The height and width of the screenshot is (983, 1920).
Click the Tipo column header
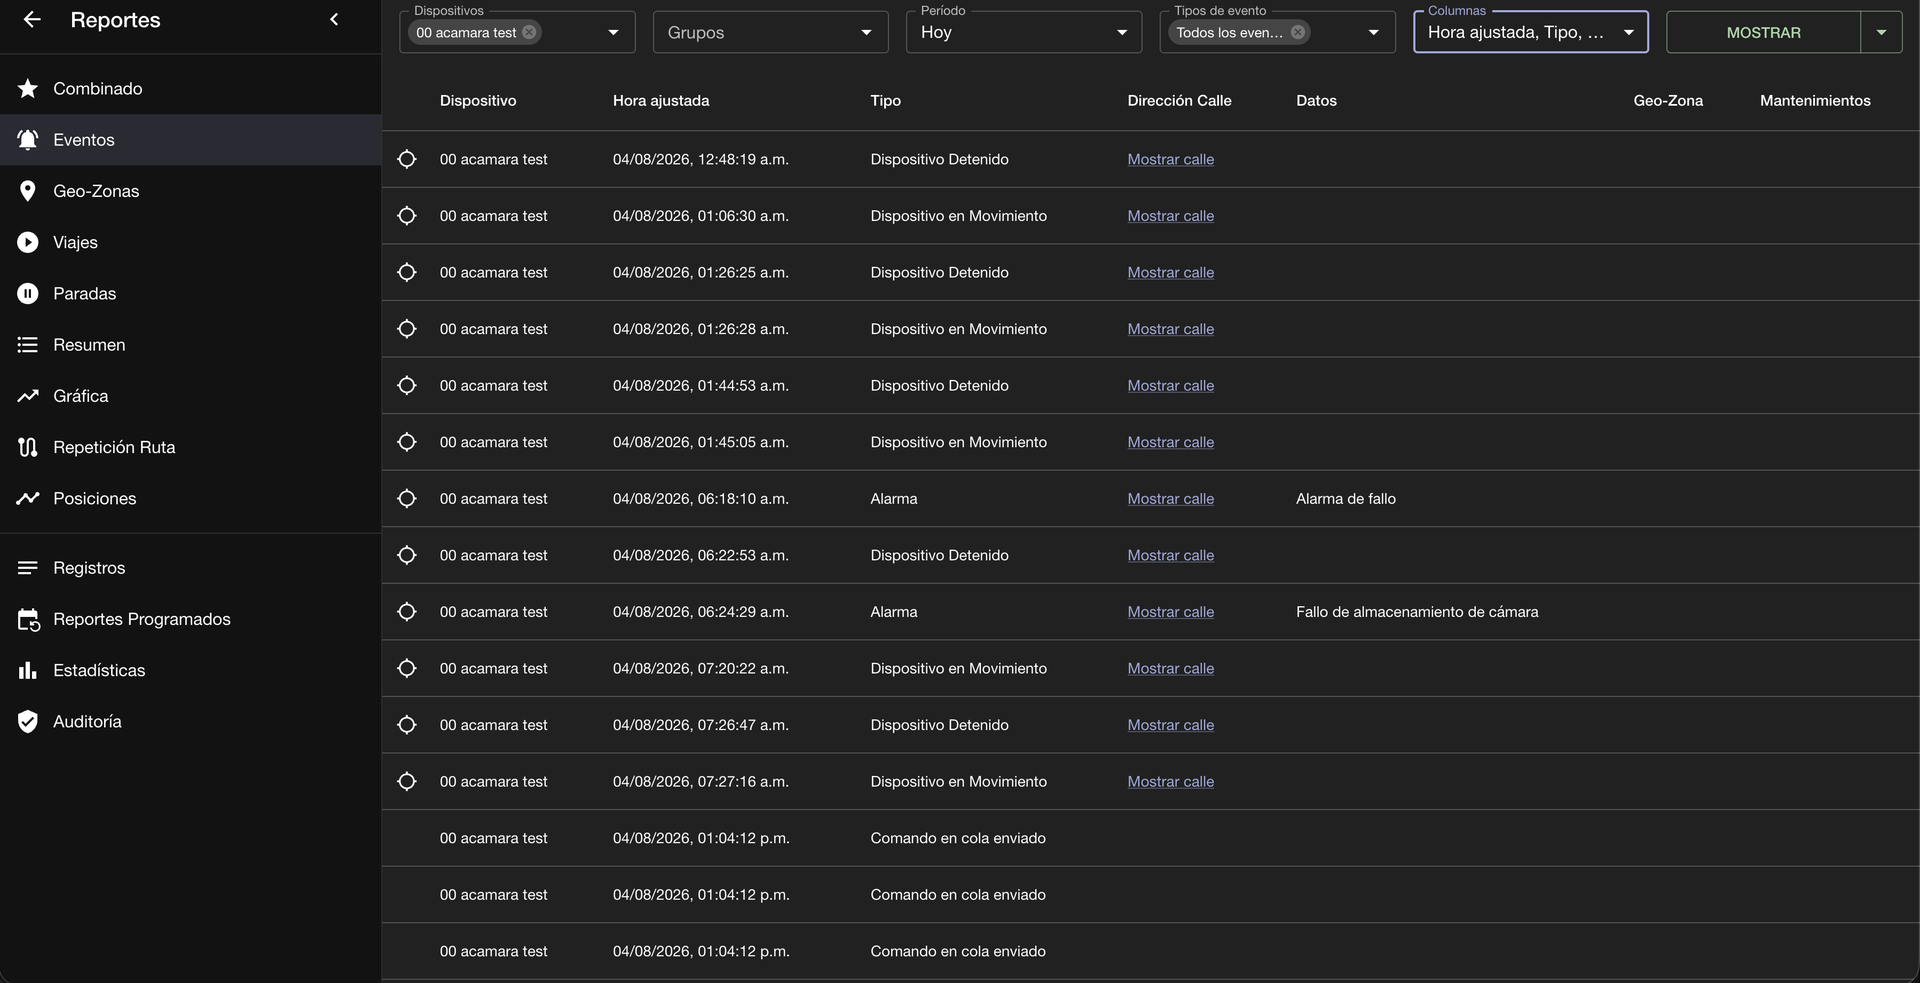tap(886, 101)
